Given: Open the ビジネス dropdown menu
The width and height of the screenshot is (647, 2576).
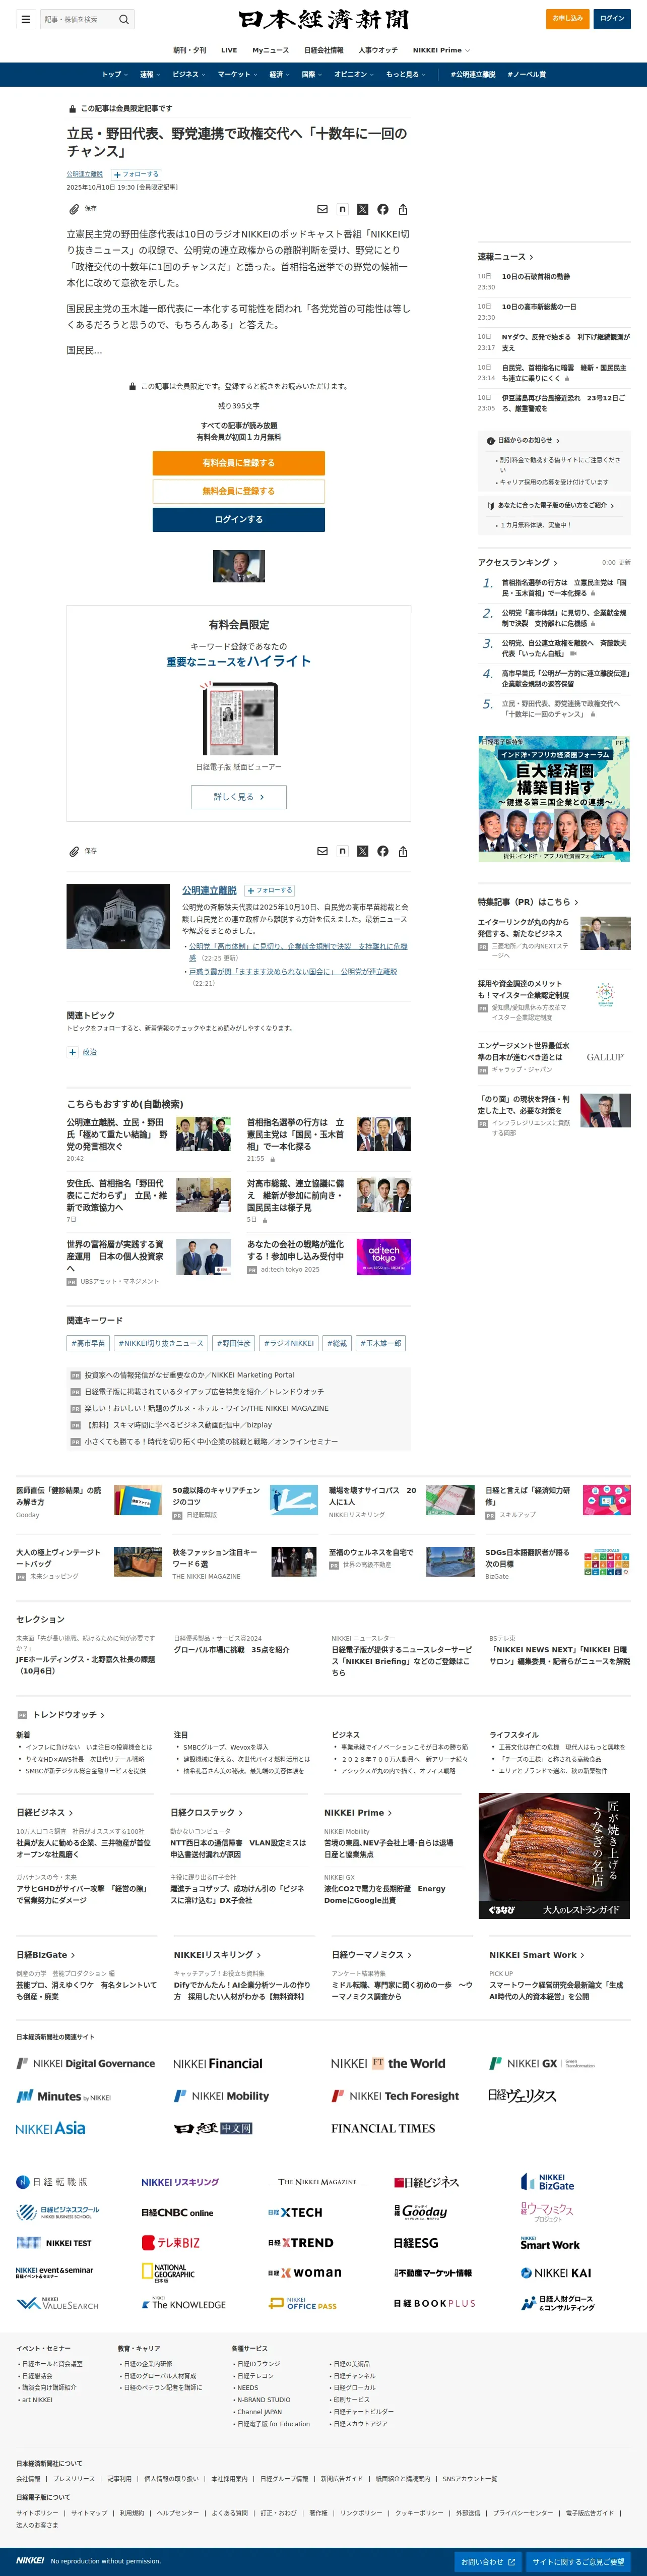Looking at the screenshot, I should click(x=189, y=74).
